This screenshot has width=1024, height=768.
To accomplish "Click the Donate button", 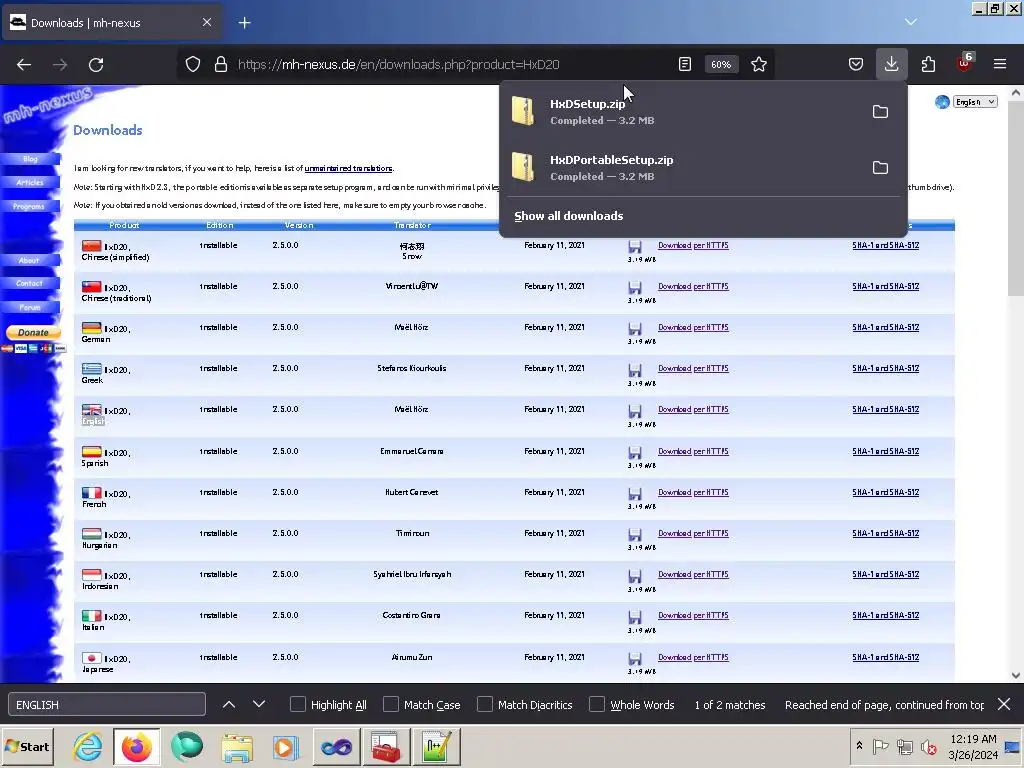I will (x=33, y=332).
